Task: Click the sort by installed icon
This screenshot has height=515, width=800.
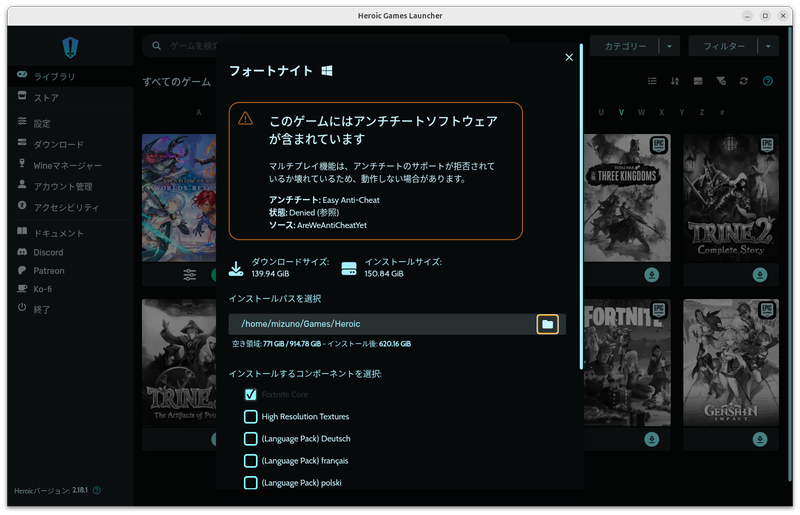Action: [698, 81]
